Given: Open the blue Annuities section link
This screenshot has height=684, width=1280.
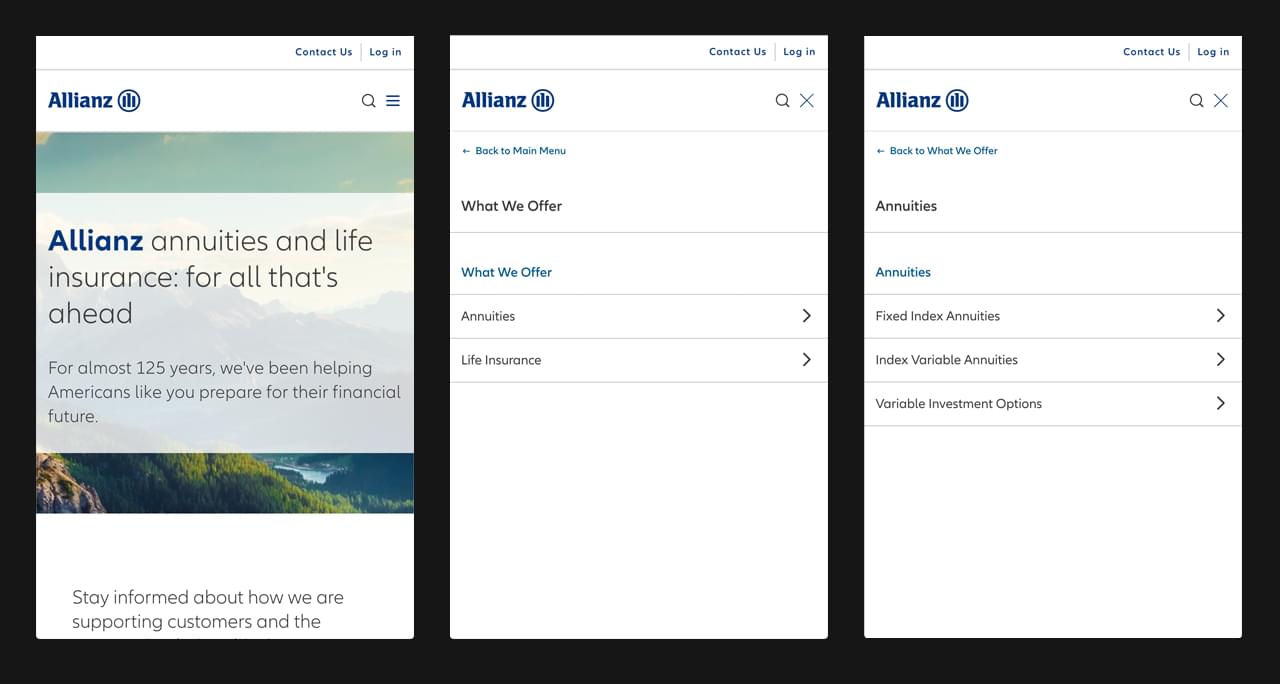Looking at the screenshot, I should tap(903, 272).
